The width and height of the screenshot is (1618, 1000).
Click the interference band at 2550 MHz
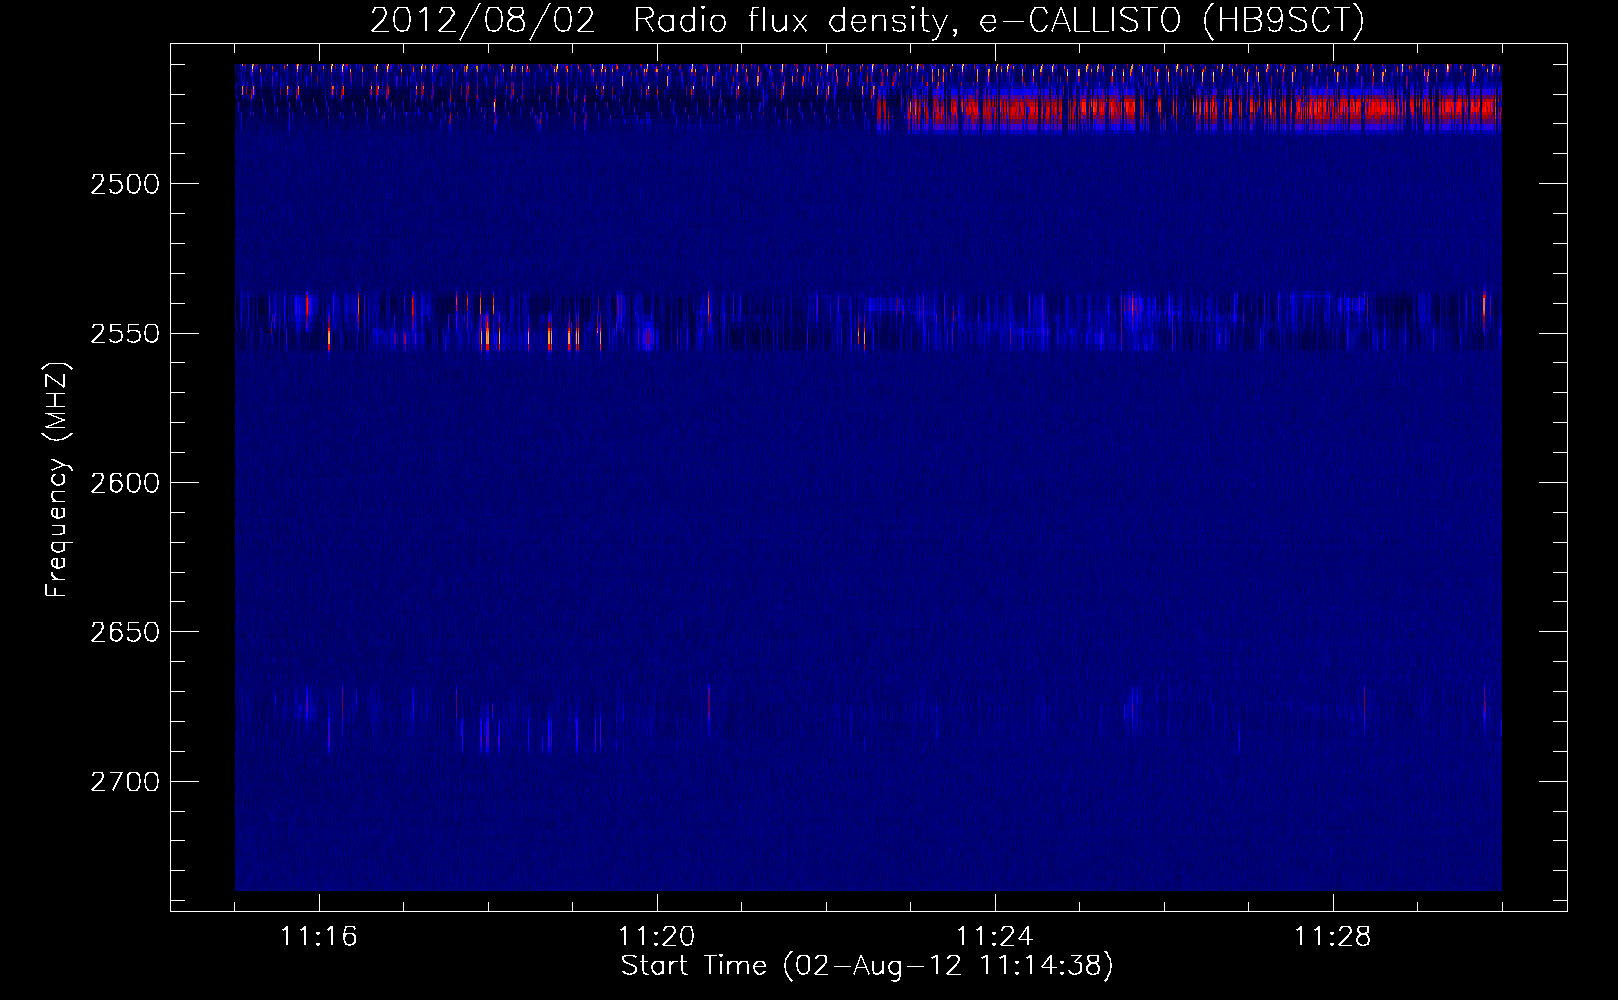click(868, 322)
